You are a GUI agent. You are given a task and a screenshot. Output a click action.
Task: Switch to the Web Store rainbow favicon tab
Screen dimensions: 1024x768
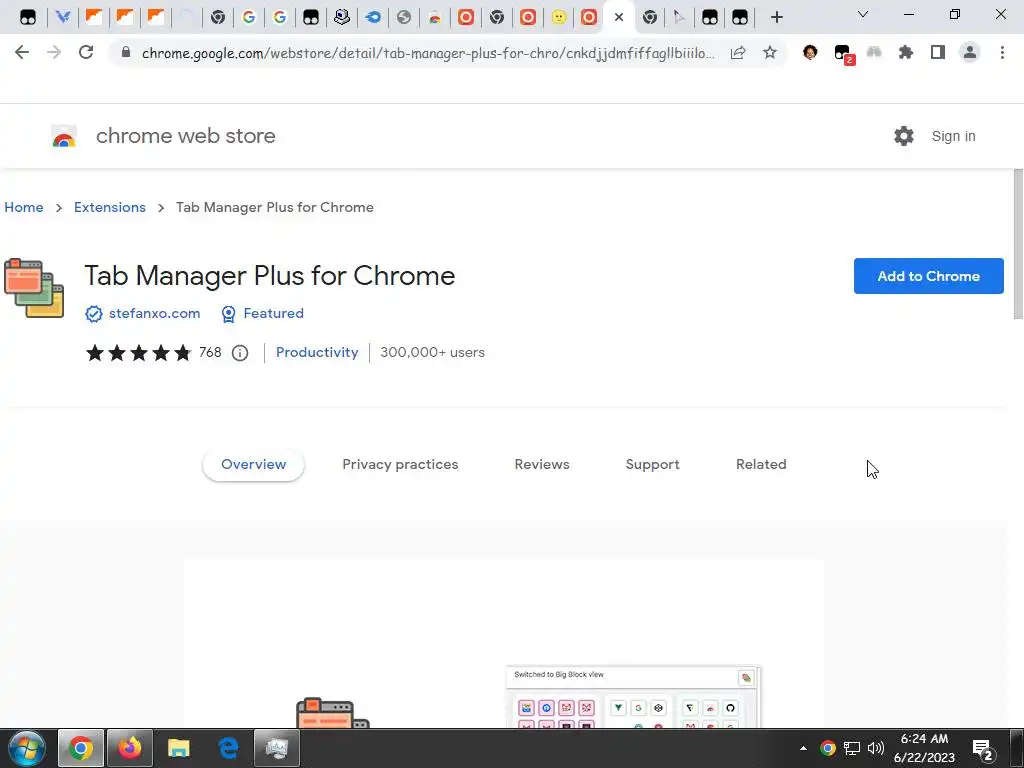tap(434, 17)
